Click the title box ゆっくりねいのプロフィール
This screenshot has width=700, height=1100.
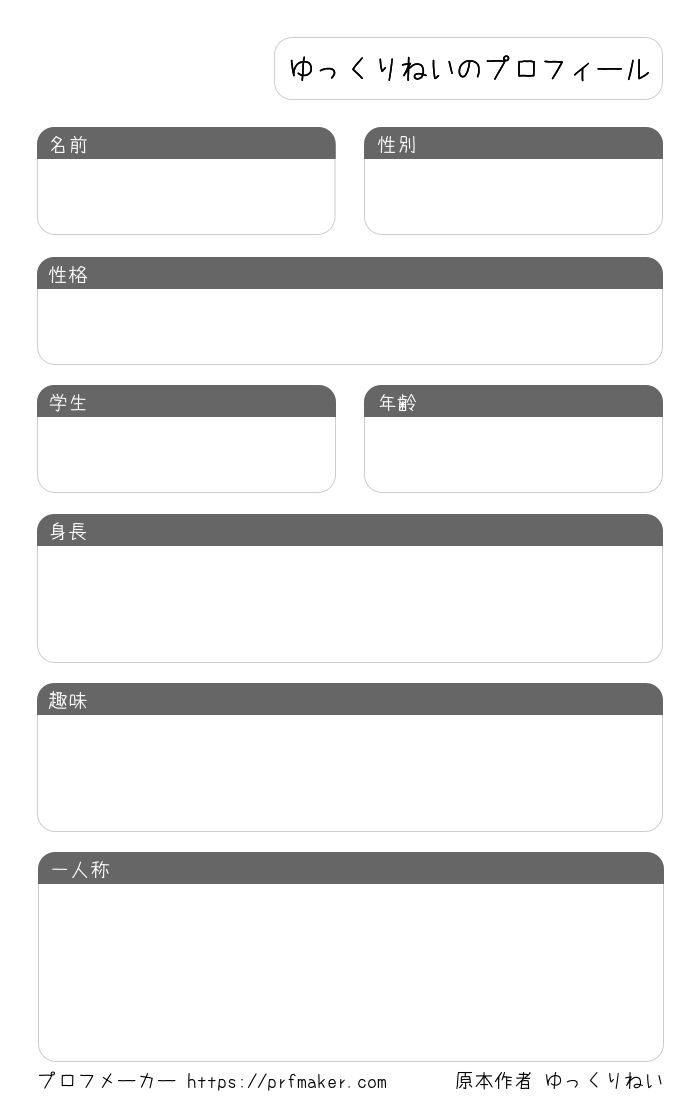coord(468,69)
